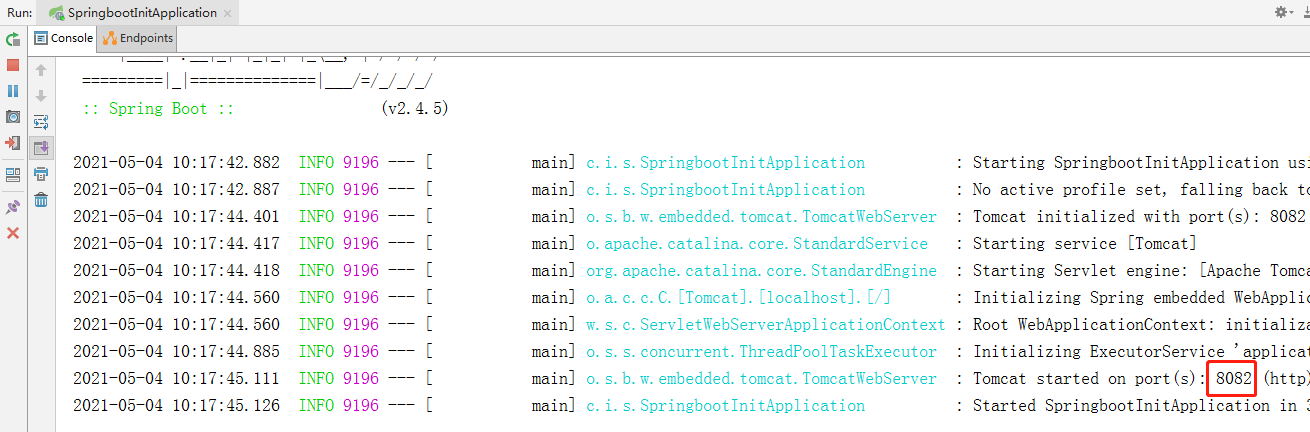Screen dimensions: 1310x432
Task: Click timestamp '2021-05-04 10:17:45.111'
Action: click(x=177, y=378)
